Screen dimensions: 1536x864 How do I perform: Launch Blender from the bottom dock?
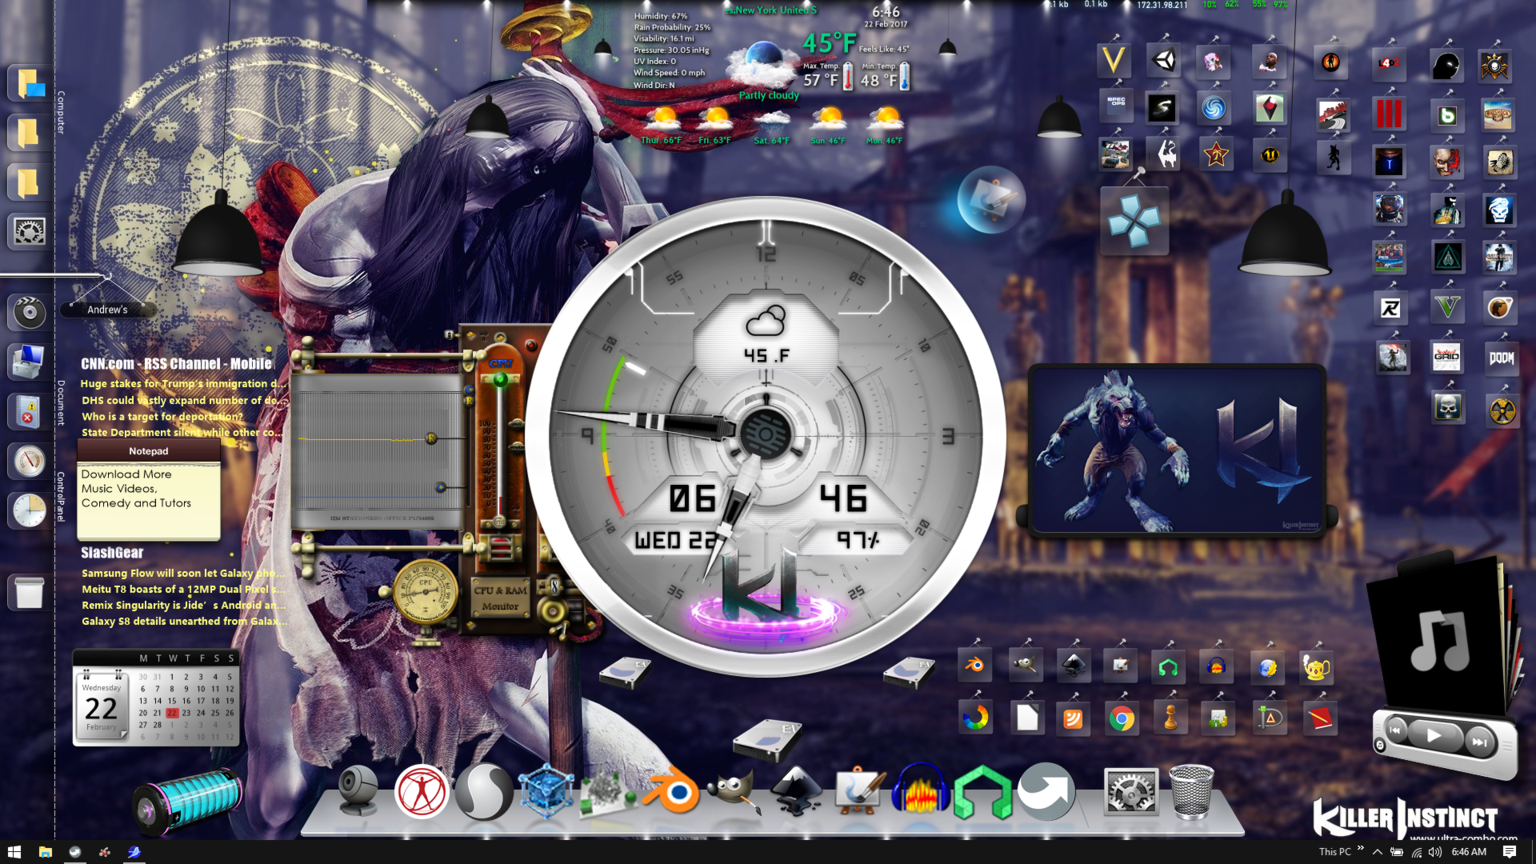click(671, 794)
